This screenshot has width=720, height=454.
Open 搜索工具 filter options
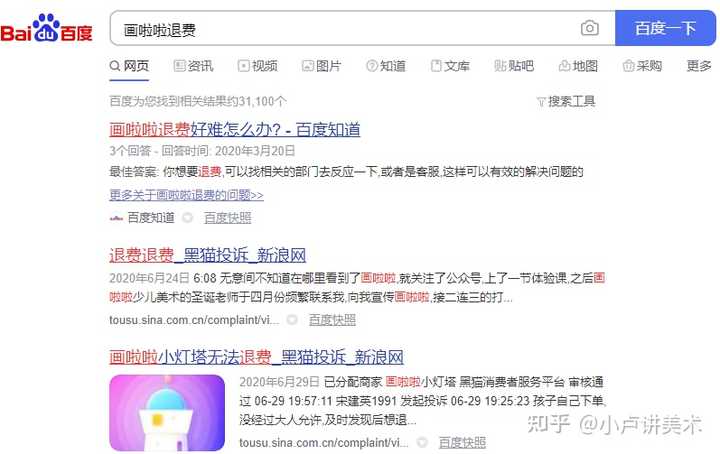point(566,101)
